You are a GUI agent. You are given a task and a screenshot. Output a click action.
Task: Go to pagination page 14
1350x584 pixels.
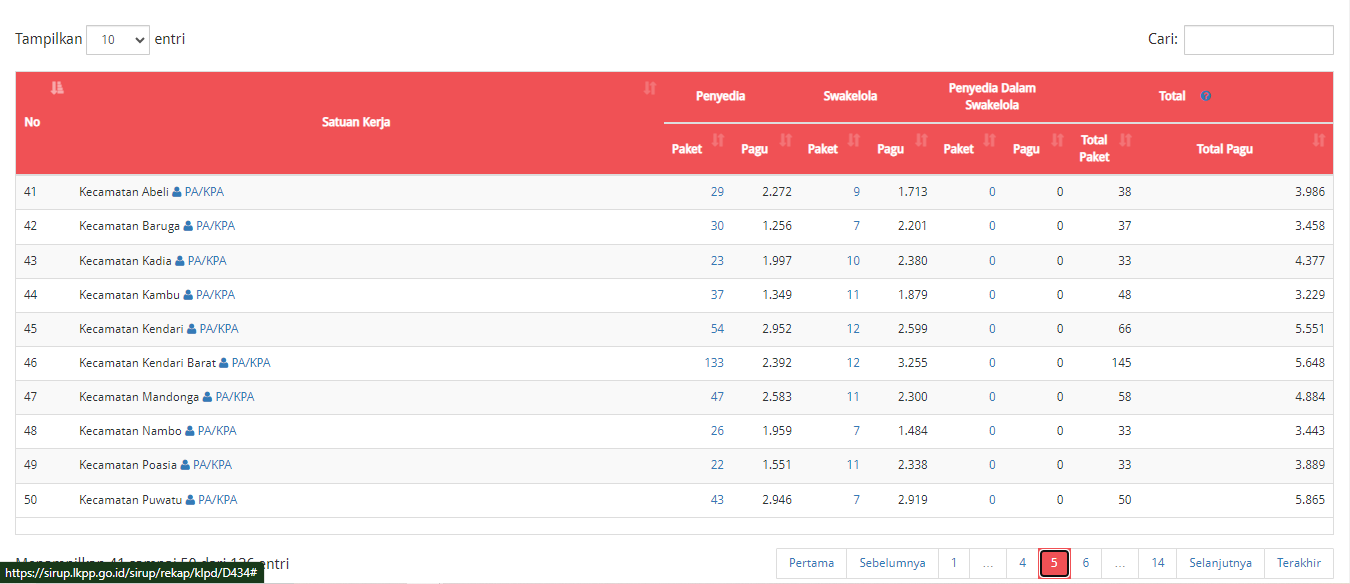[x=1158, y=563]
